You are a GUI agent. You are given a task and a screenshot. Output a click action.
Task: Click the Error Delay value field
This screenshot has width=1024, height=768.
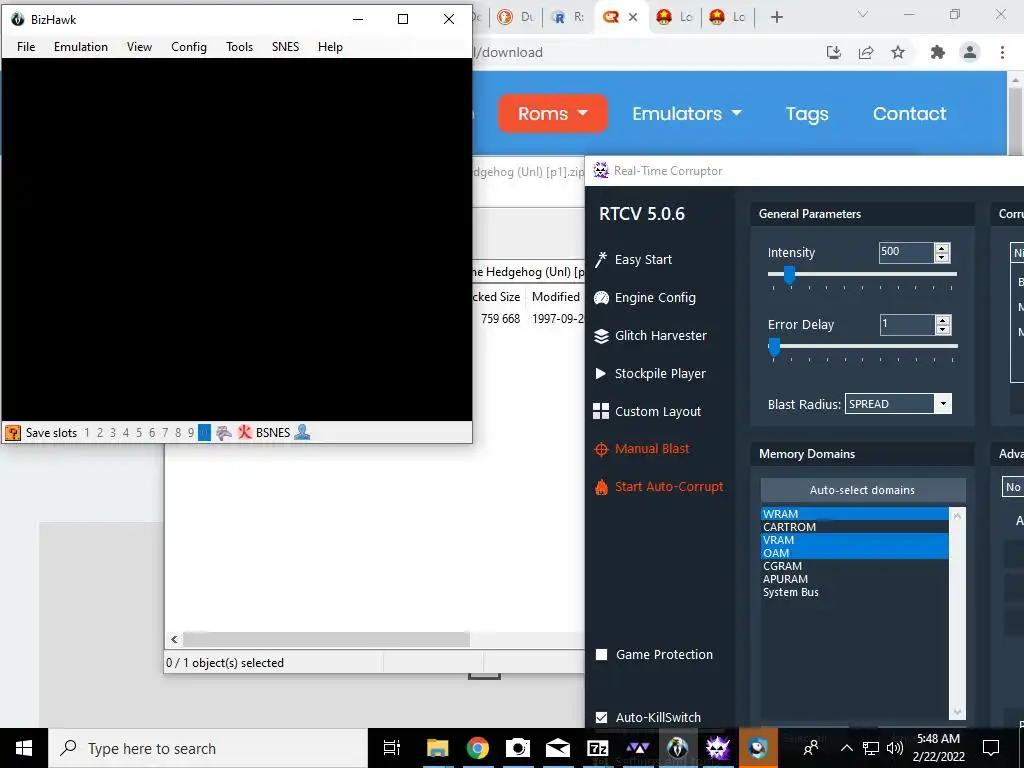(x=907, y=325)
